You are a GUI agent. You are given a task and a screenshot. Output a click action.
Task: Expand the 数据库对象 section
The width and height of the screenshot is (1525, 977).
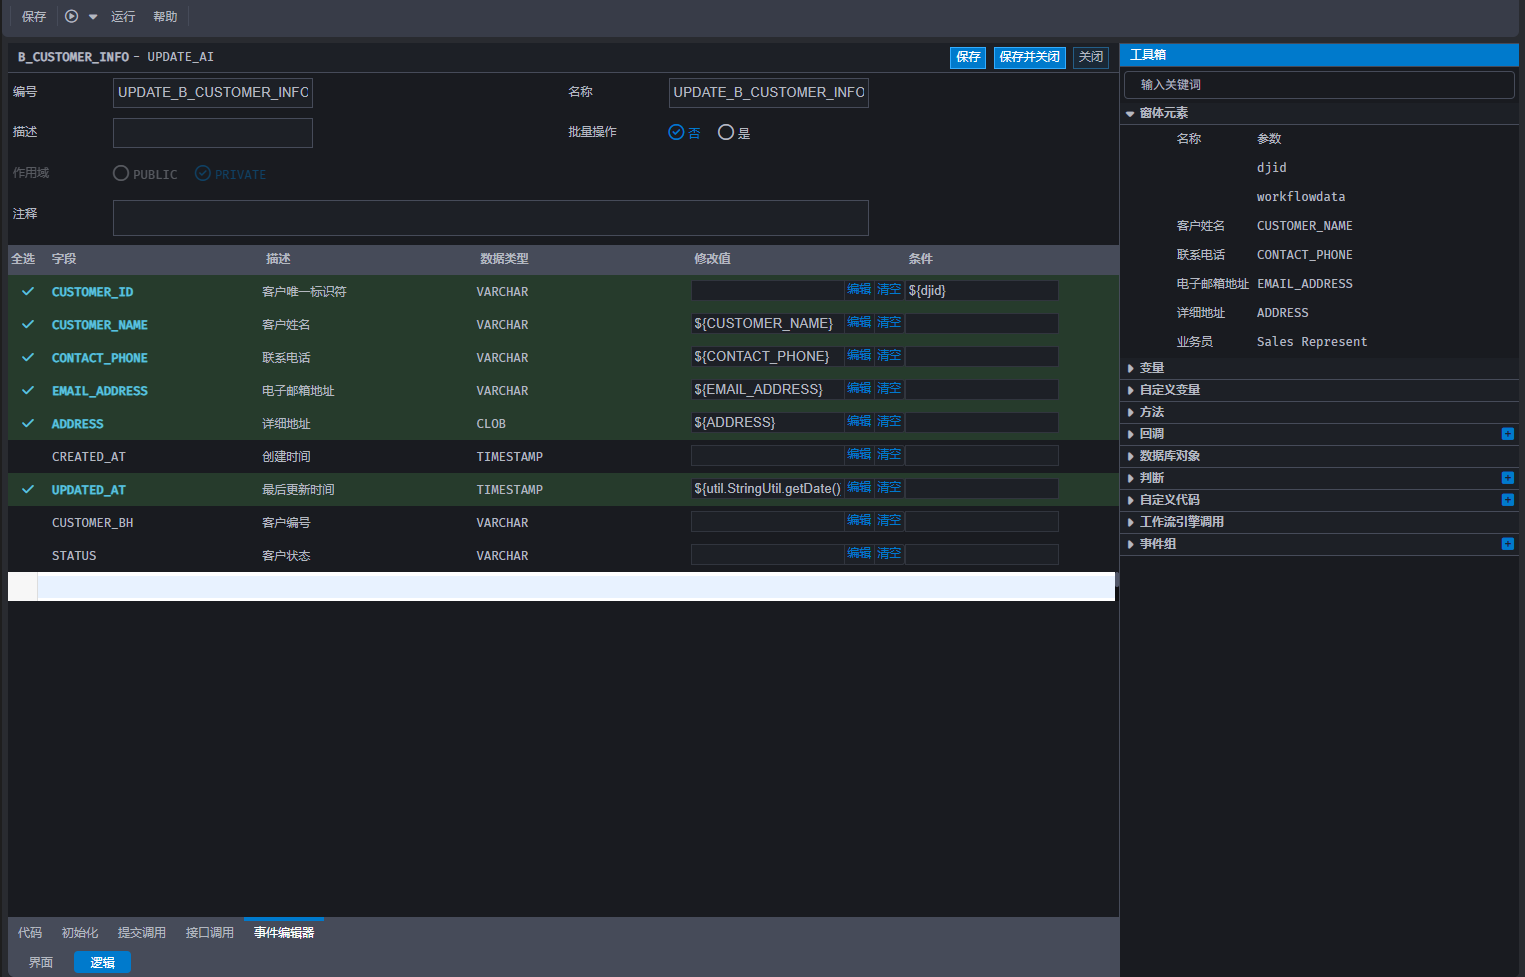[x=1169, y=456]
